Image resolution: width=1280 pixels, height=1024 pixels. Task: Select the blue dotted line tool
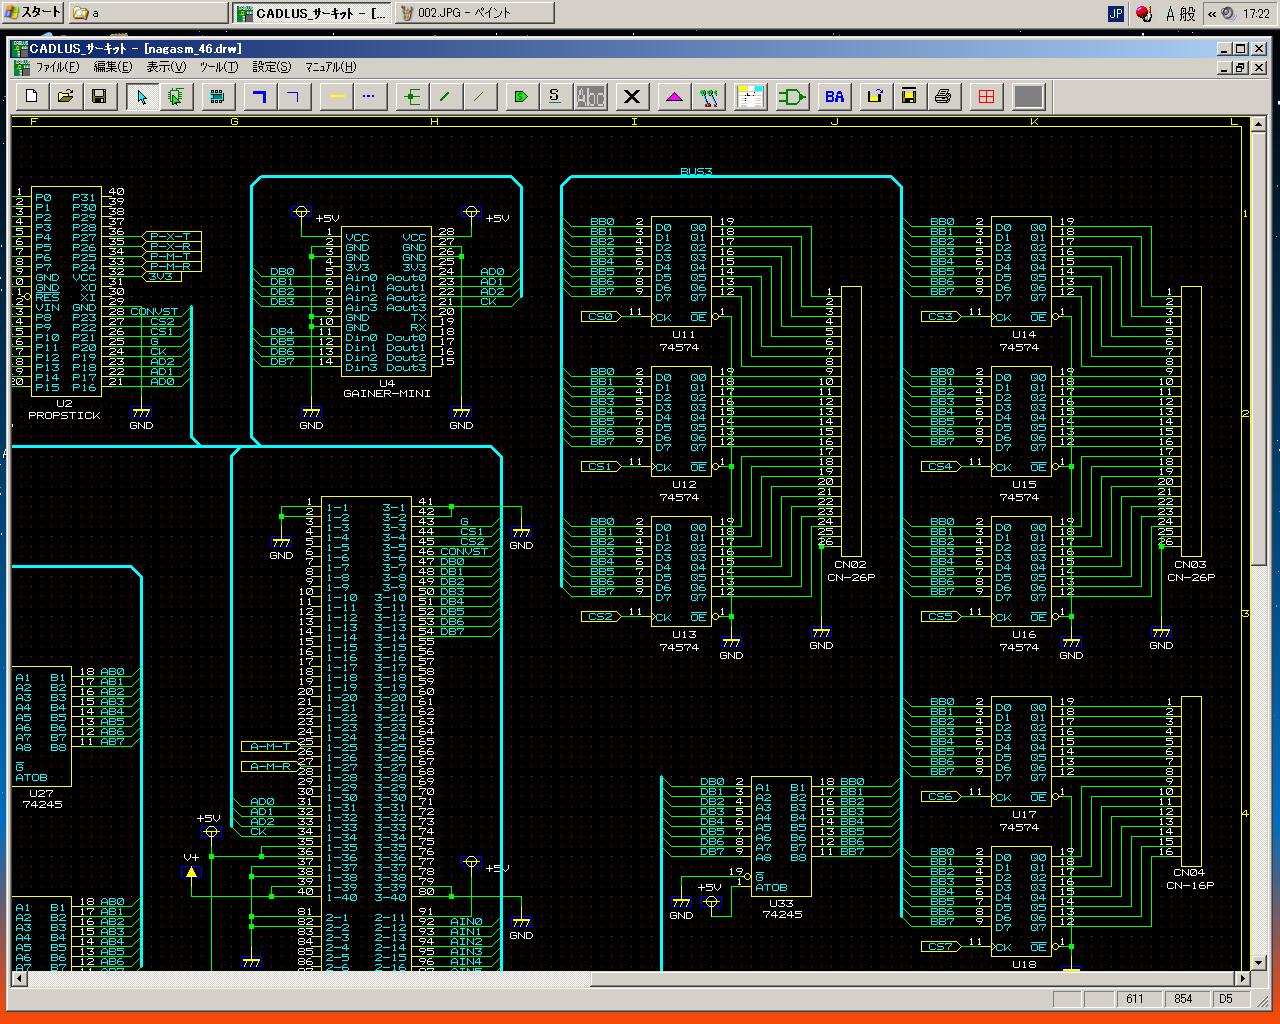[x=369, y=96]
